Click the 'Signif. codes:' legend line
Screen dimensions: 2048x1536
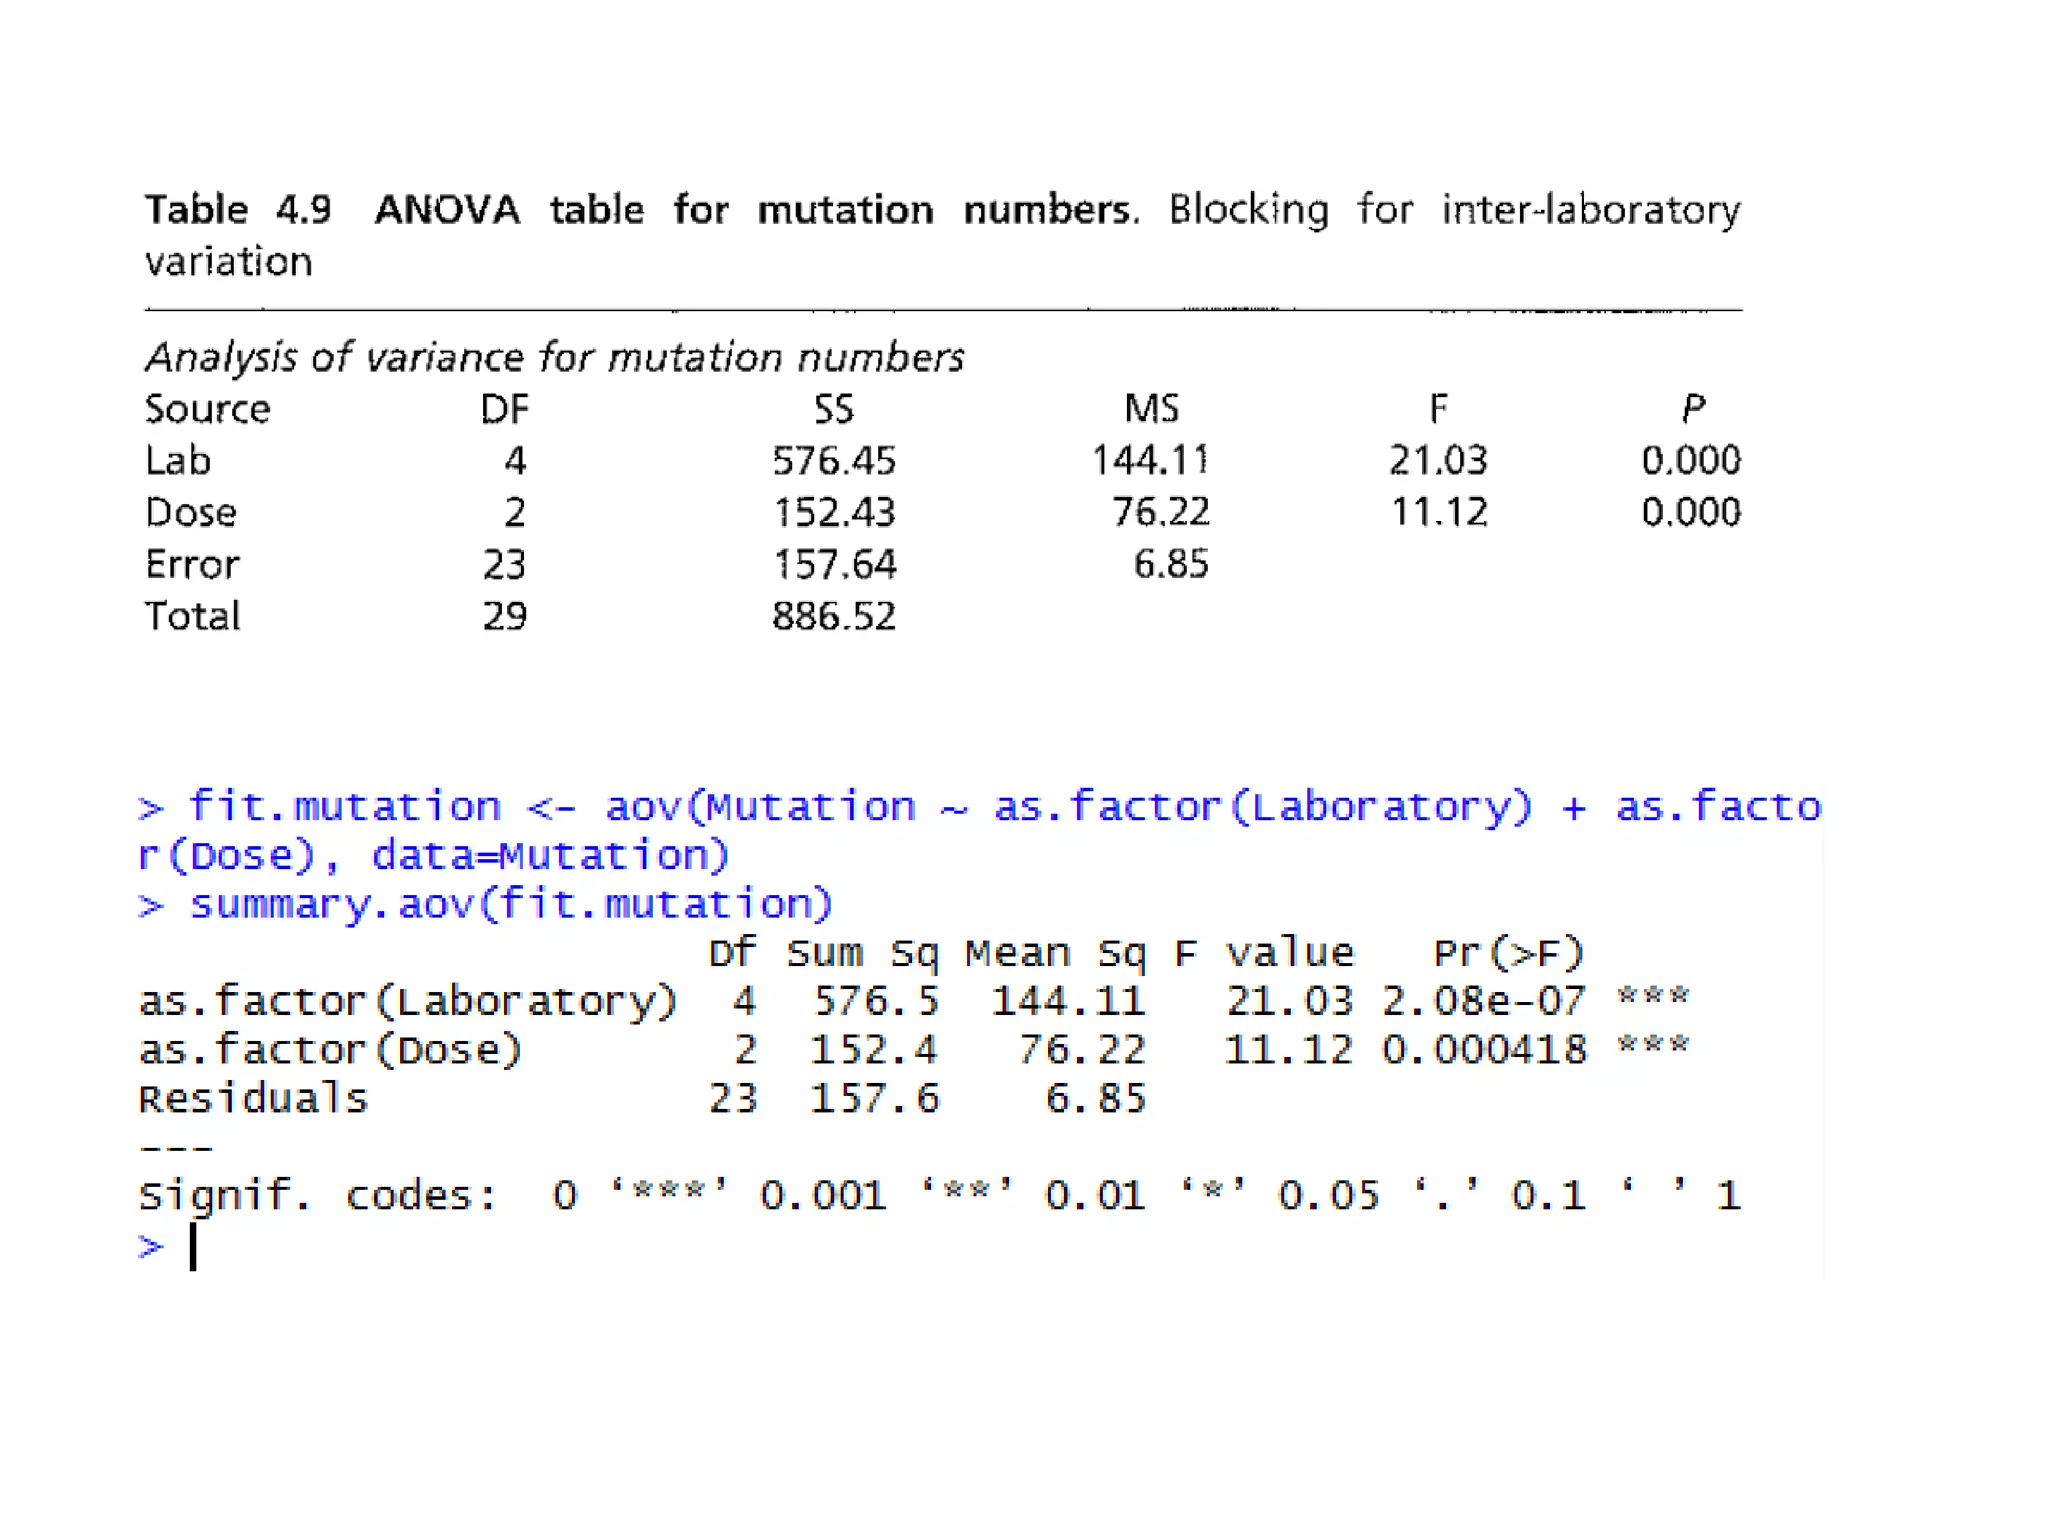click(x=318, y=1196)
